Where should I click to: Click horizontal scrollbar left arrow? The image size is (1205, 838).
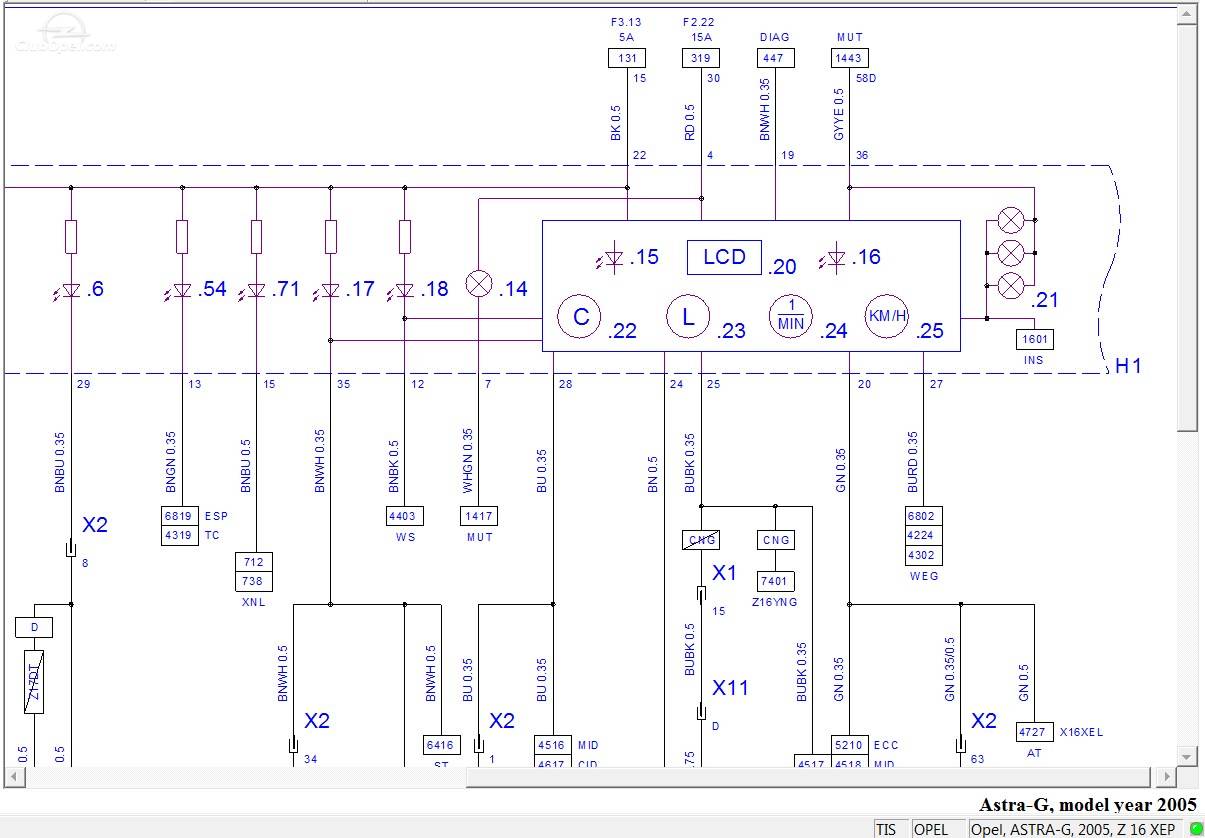14,776
